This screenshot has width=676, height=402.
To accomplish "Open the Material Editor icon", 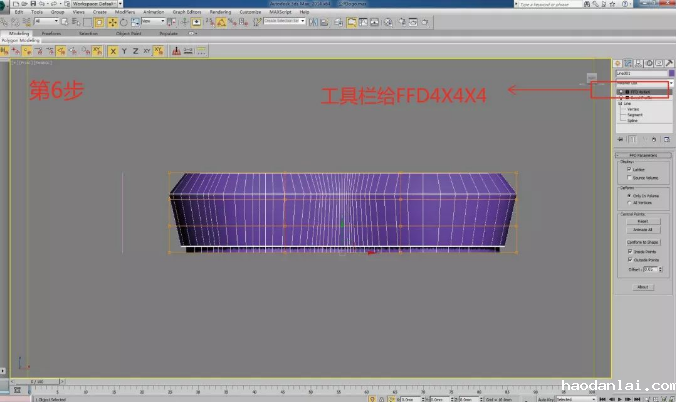I will coord(388,22).
